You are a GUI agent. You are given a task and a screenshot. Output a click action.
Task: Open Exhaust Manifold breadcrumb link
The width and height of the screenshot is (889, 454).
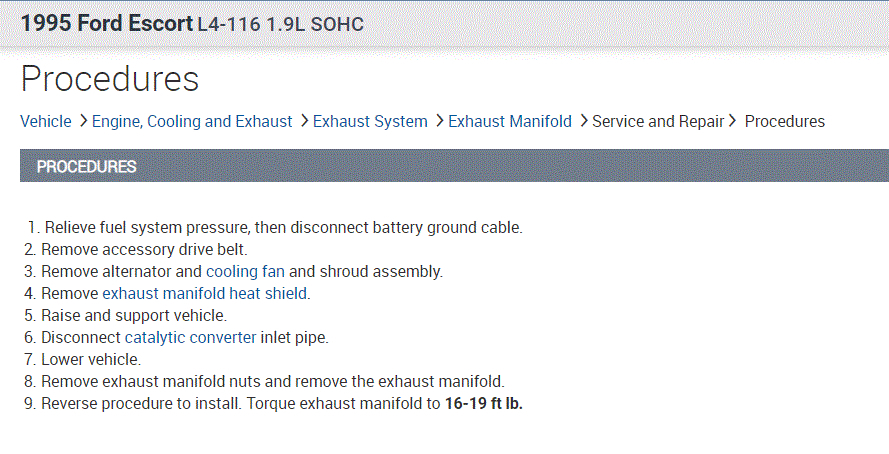tap(510, 121)
